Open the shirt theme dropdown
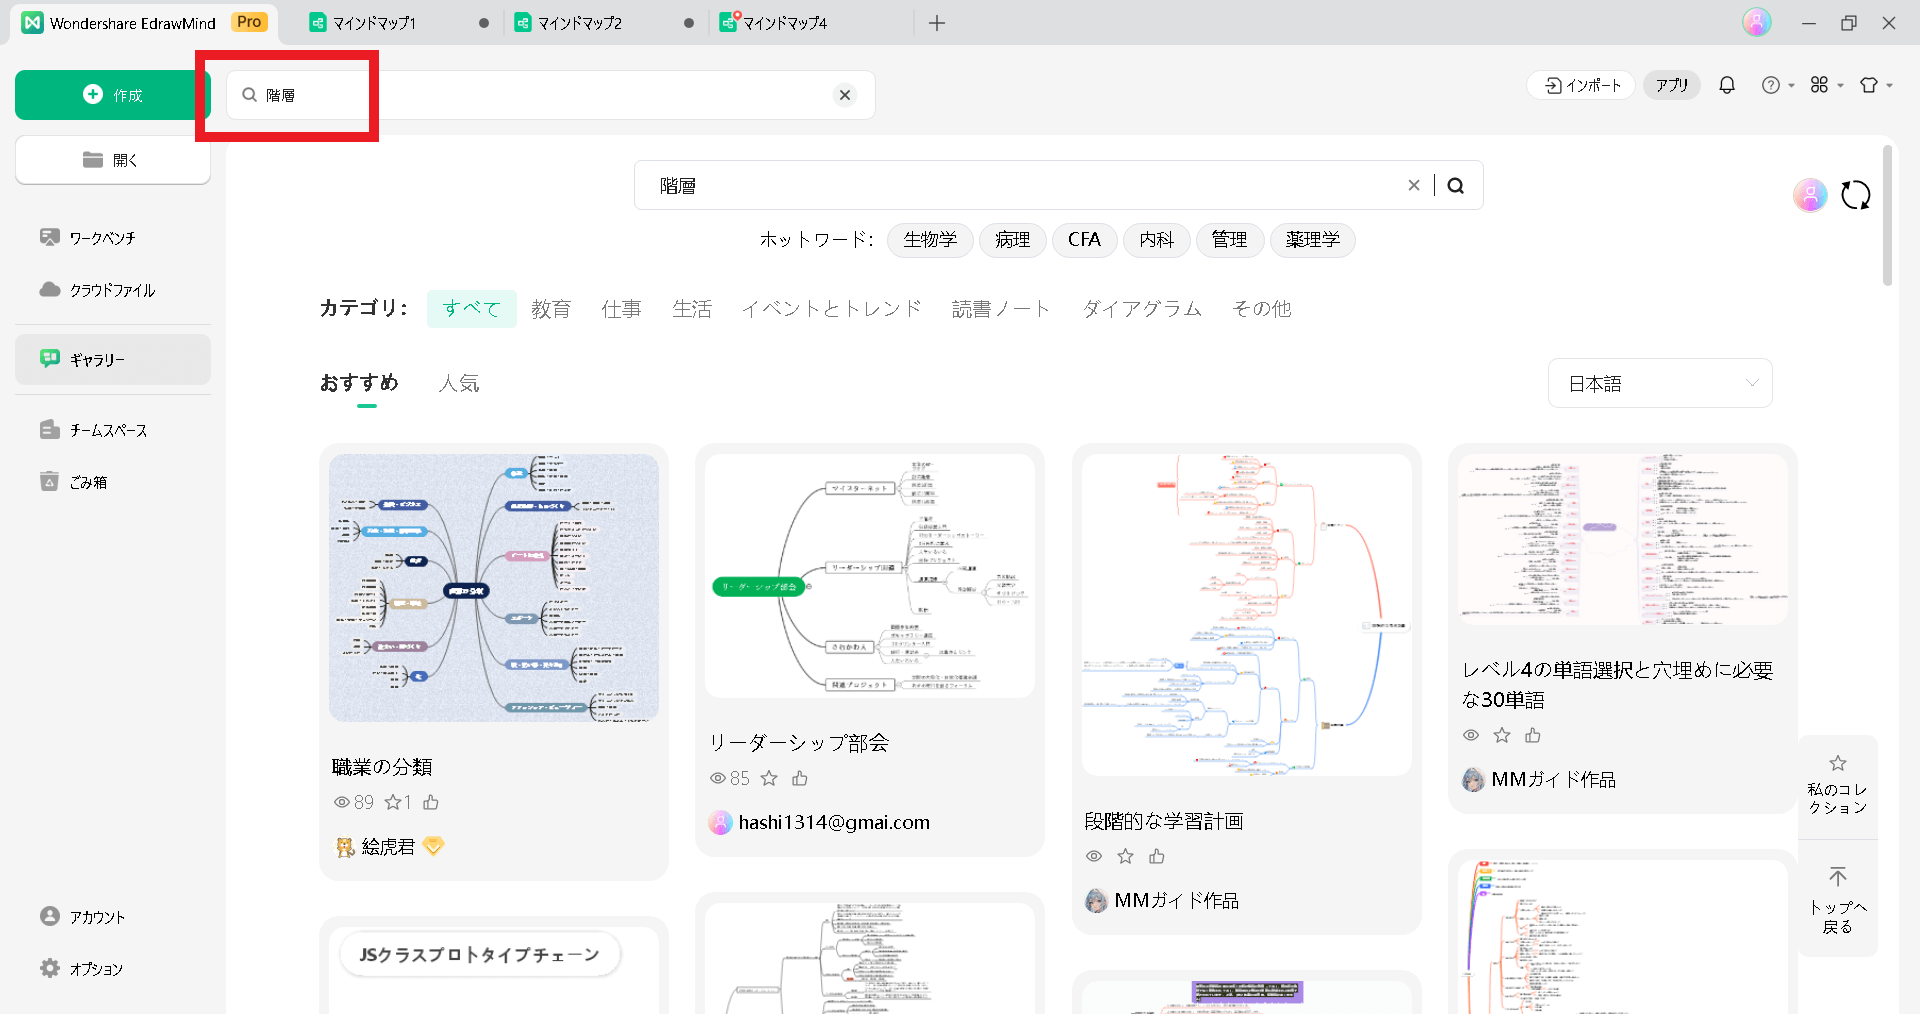 (x=1876, y=86)
